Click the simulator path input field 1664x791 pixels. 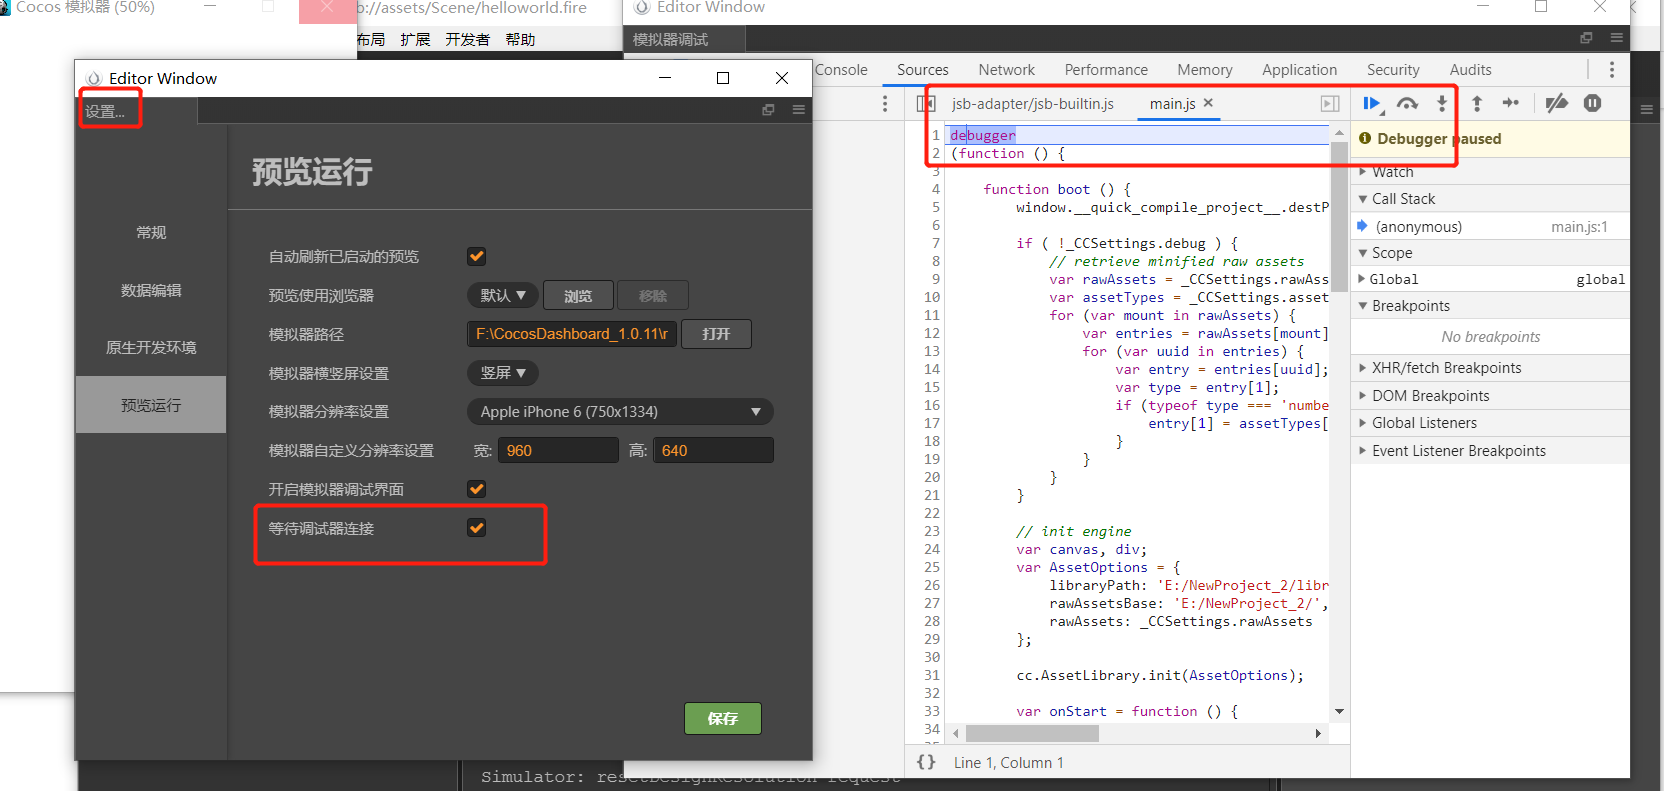point(572,334)
